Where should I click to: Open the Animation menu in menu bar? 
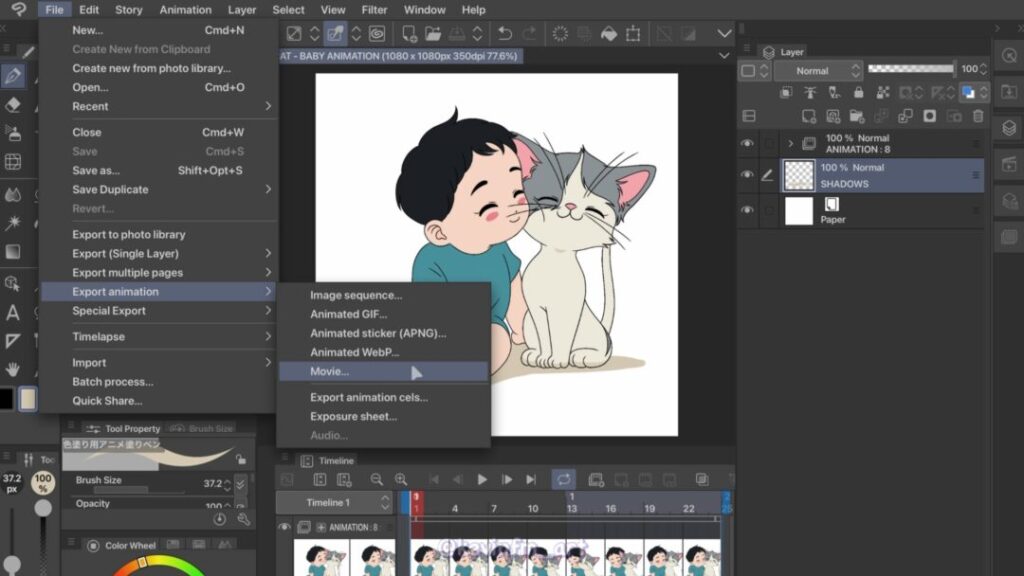coord(185,10)
